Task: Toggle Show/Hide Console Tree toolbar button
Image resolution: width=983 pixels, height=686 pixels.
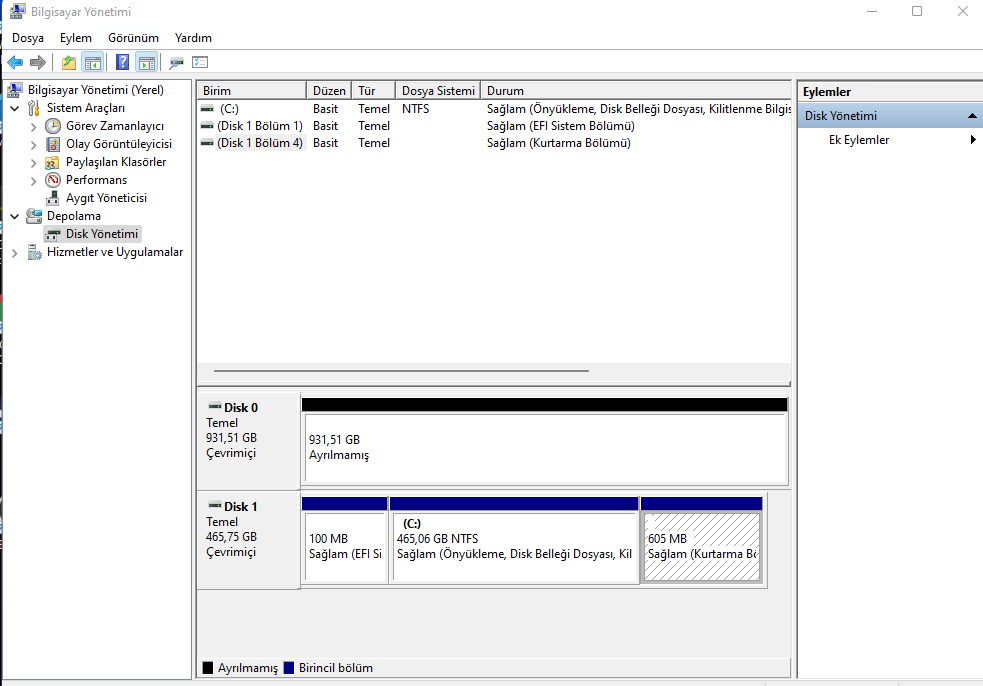Action: tap(93, 63)
